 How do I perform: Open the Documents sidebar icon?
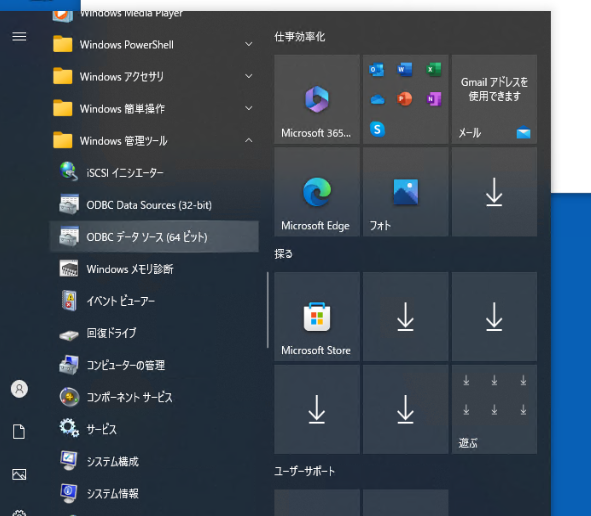coord(19,432)
